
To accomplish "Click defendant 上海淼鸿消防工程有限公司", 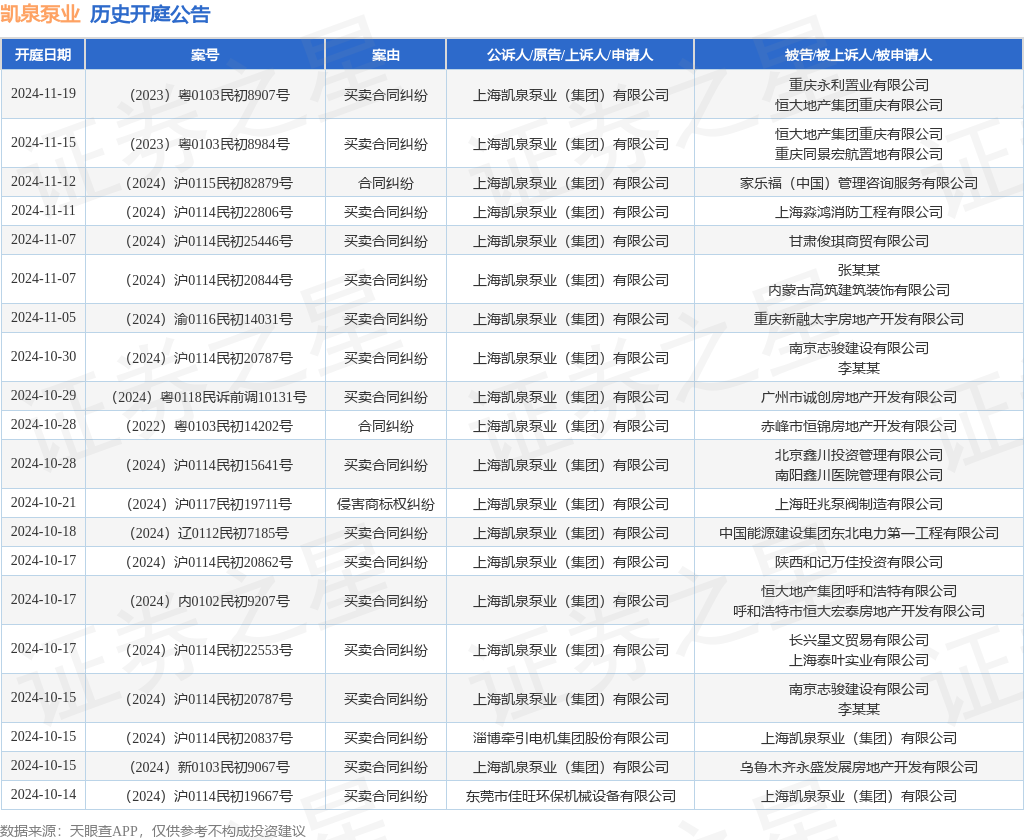I will point(858,212).
